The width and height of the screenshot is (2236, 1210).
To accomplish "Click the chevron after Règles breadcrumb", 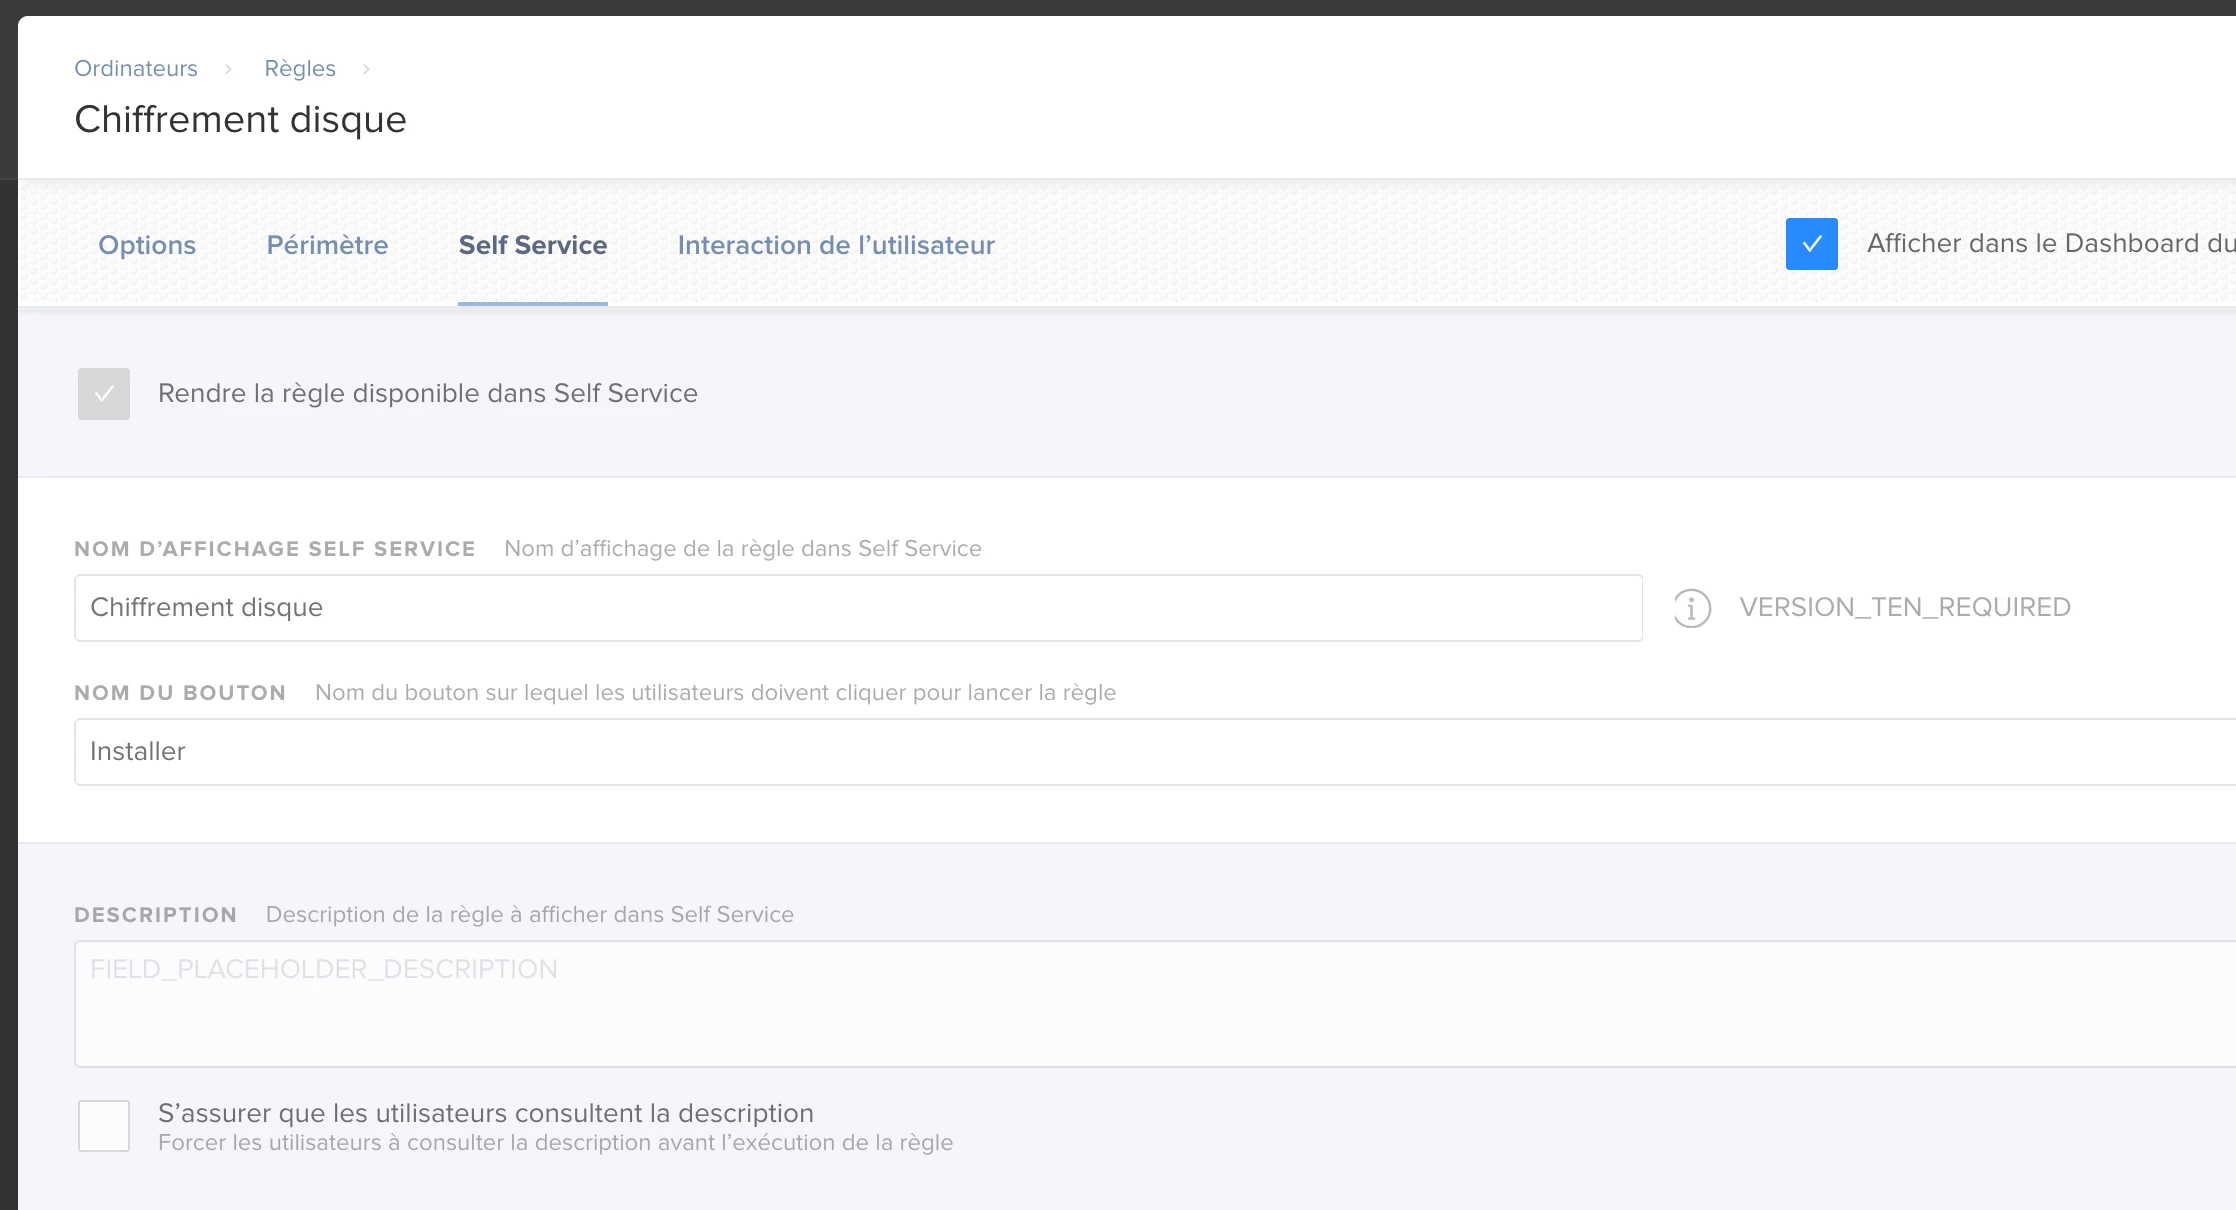I will (x=366, y=69).
